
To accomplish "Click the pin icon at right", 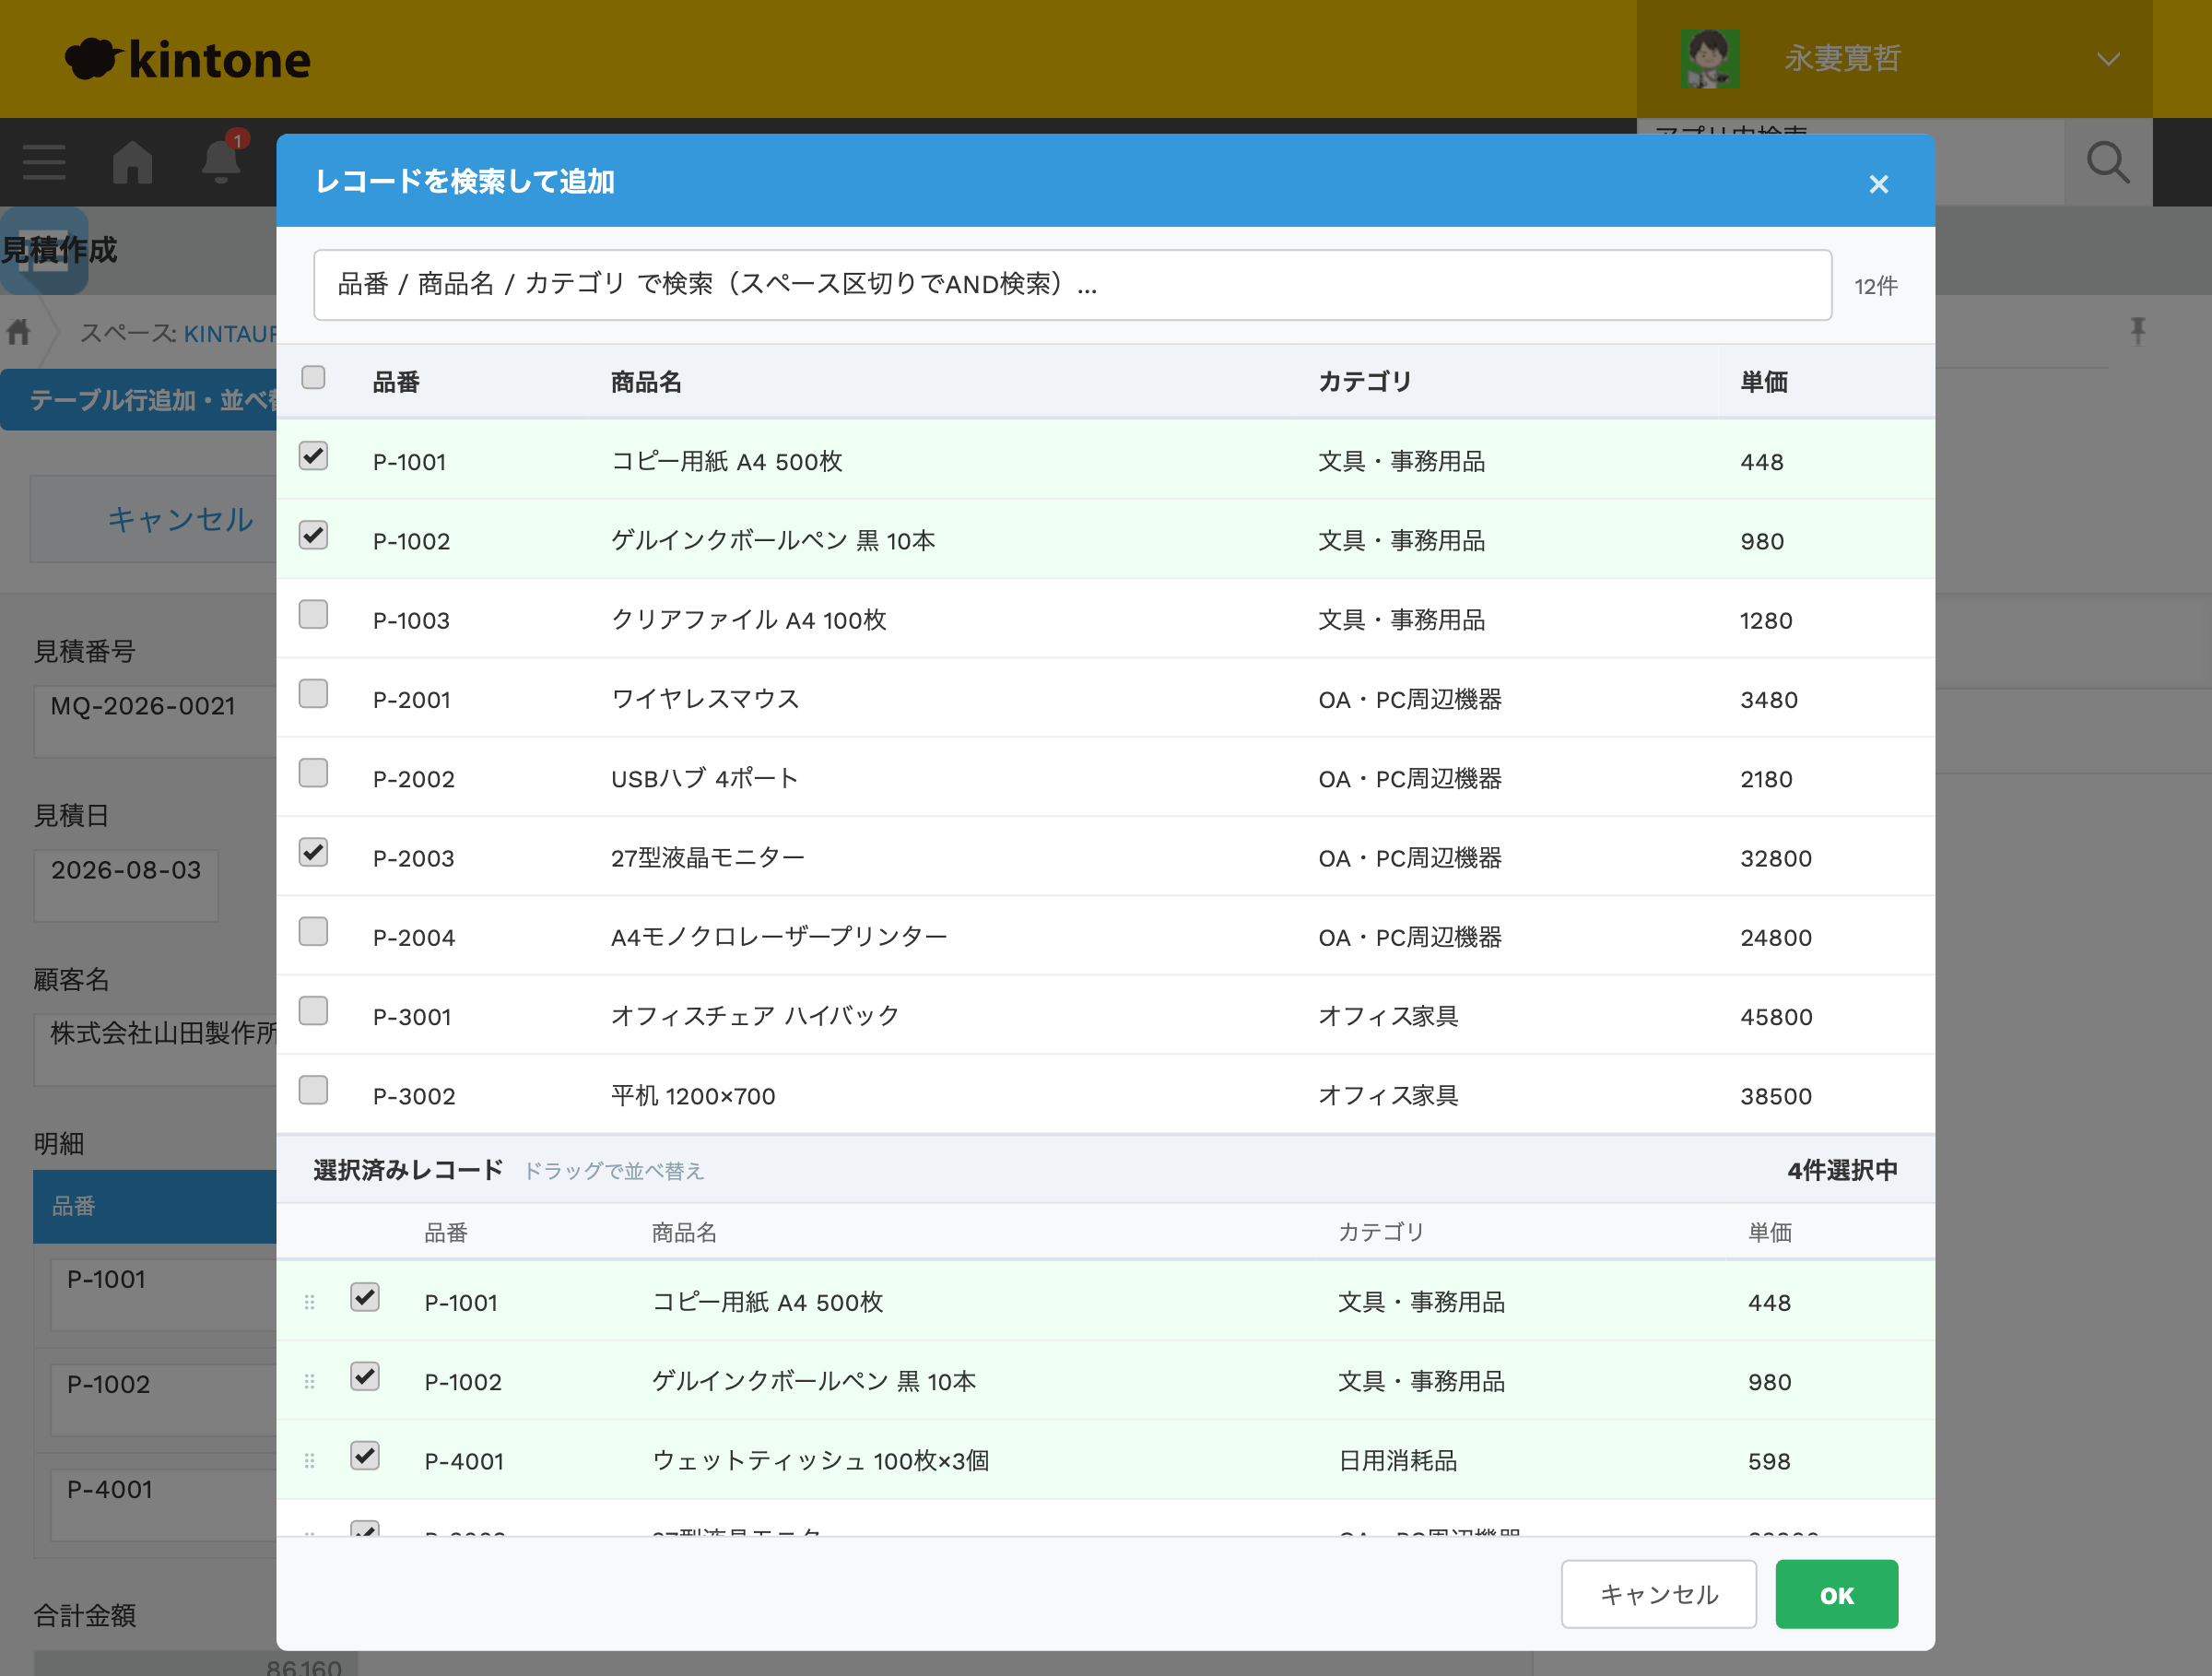I will (x=2138, y=331).
